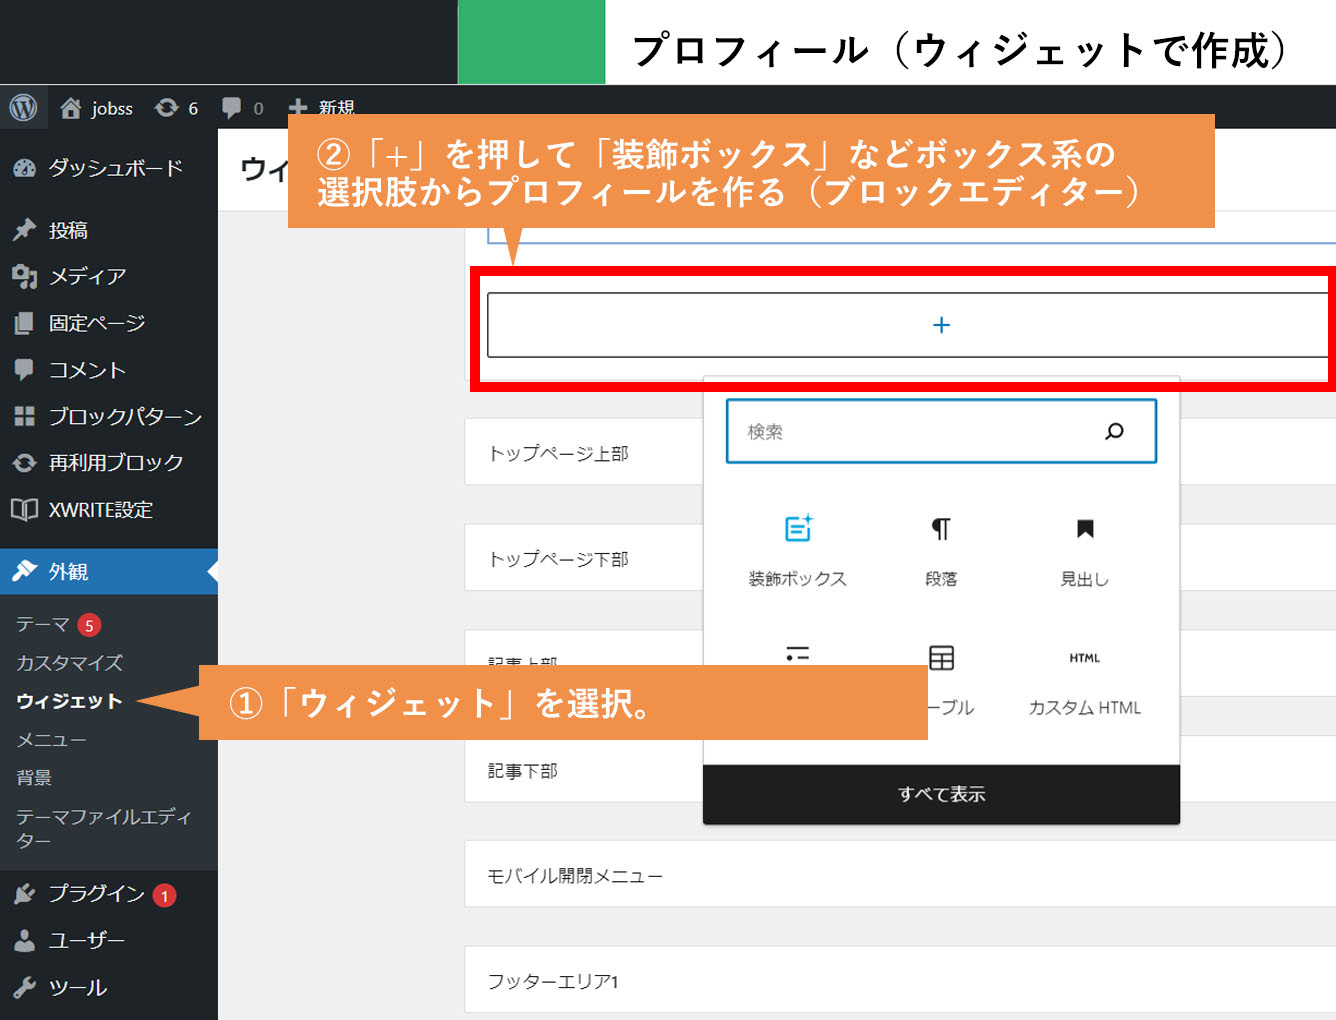Screen dimensions: 1336x1020
Task: Expand 記事下部 widget area
Action: pyautogui.click(x=522, y=771)
